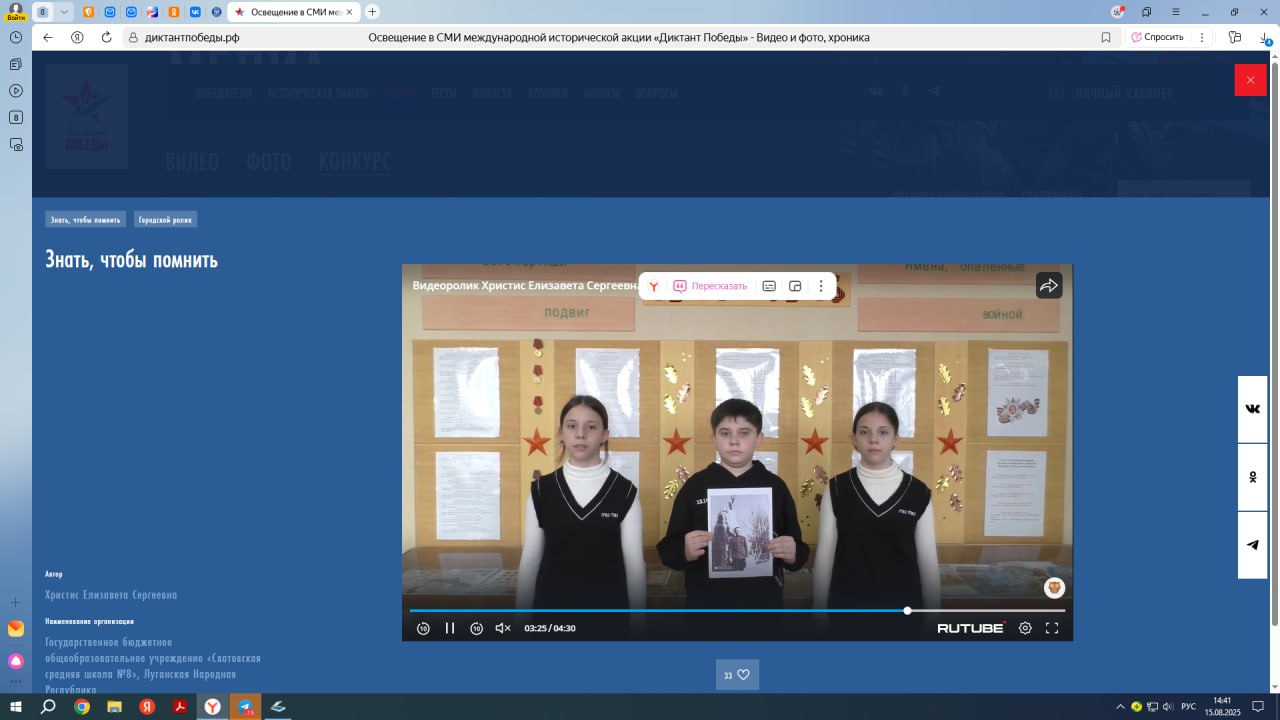Toggle subtitles icon in video popup
This screenshot has height=720, width=1280.
tap(769, 286)
